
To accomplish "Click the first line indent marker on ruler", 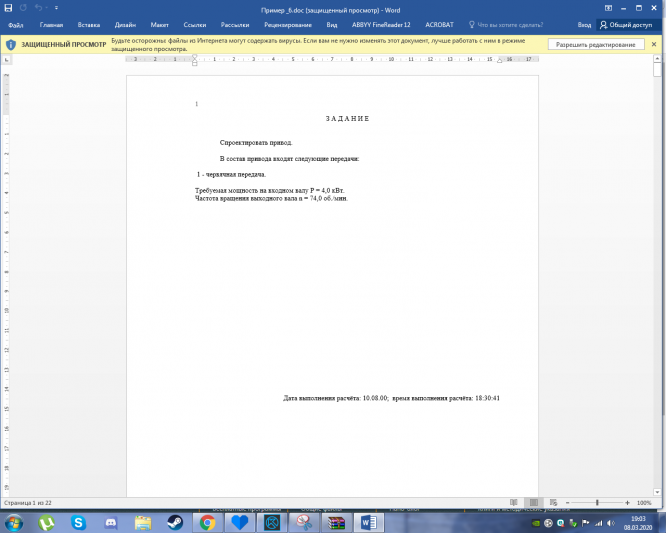I will pos(195,57).
